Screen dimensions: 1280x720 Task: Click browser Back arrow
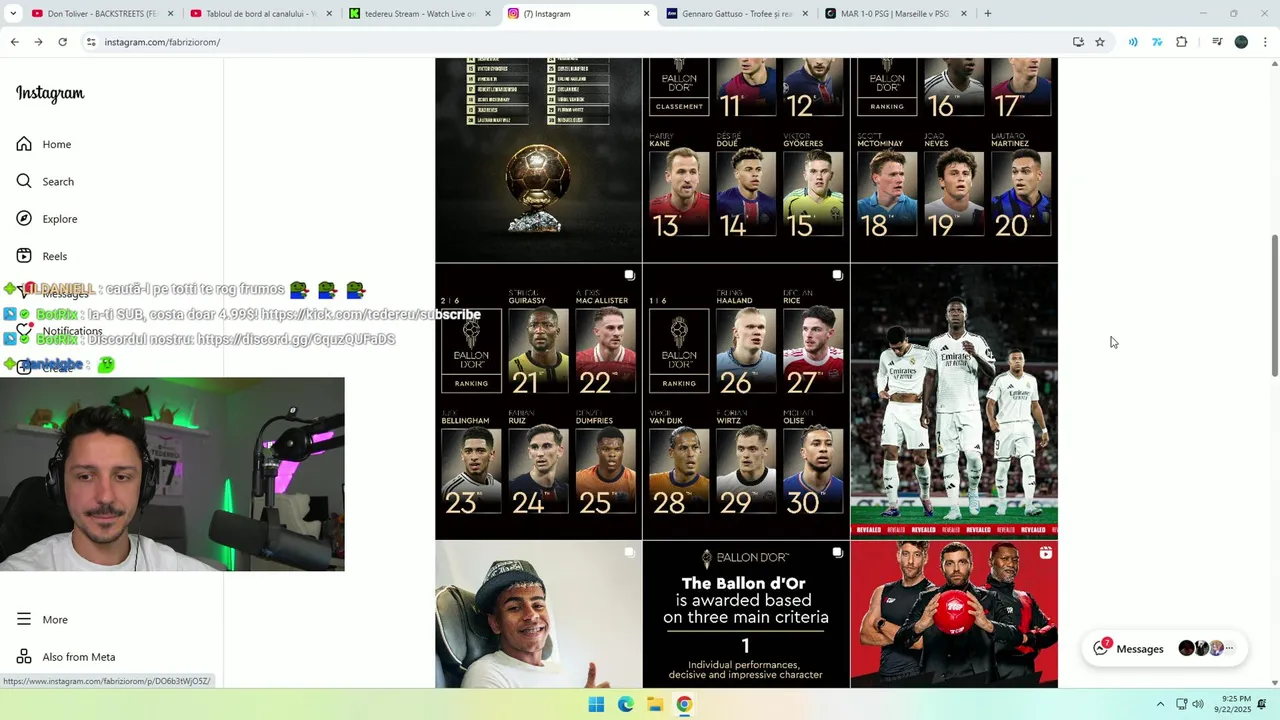(14, 42)
